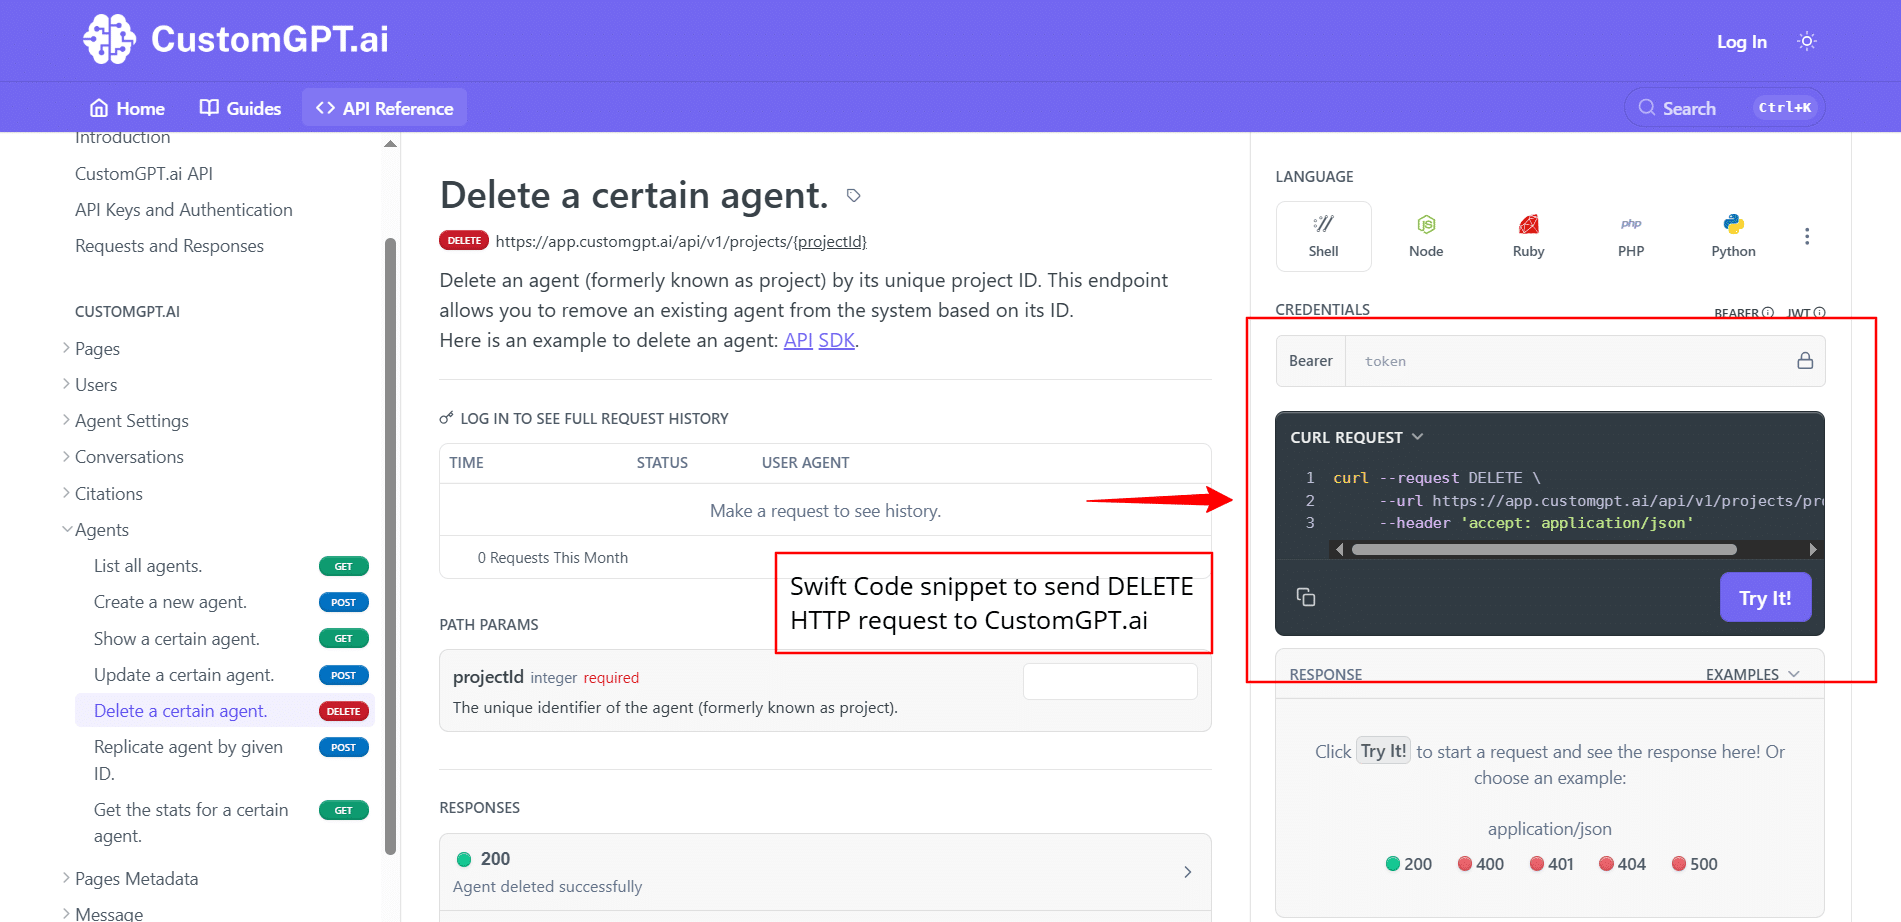The width and height of the screenshot is (1901, 922).
Task: Select the Ruby language icon
Action: click(1528, 236)
